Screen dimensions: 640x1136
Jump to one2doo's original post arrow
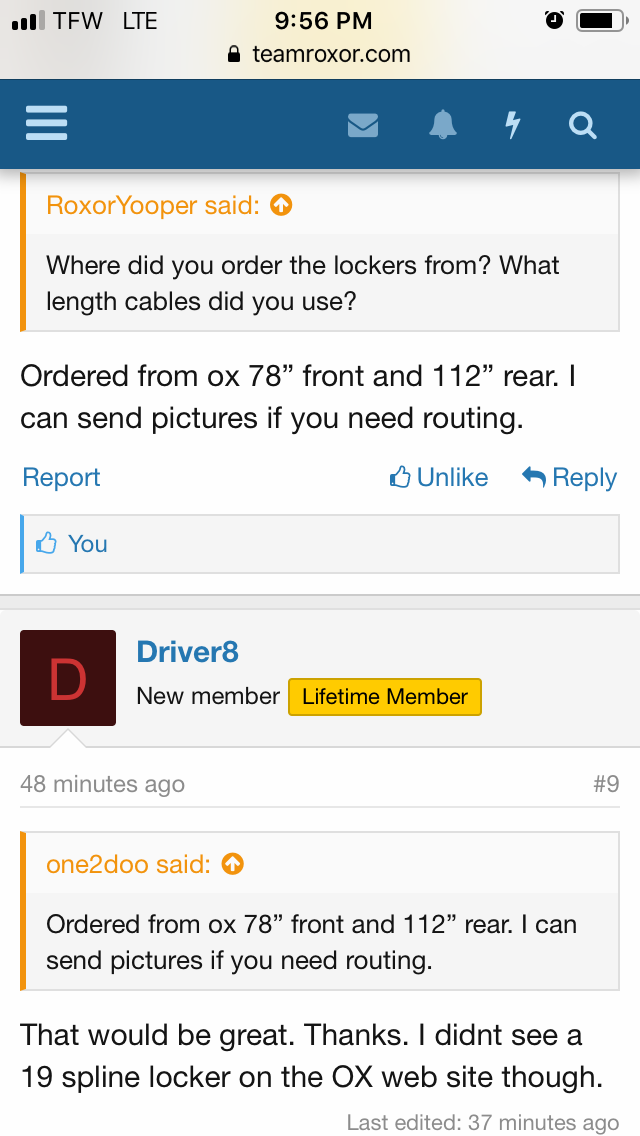point(232,864)
